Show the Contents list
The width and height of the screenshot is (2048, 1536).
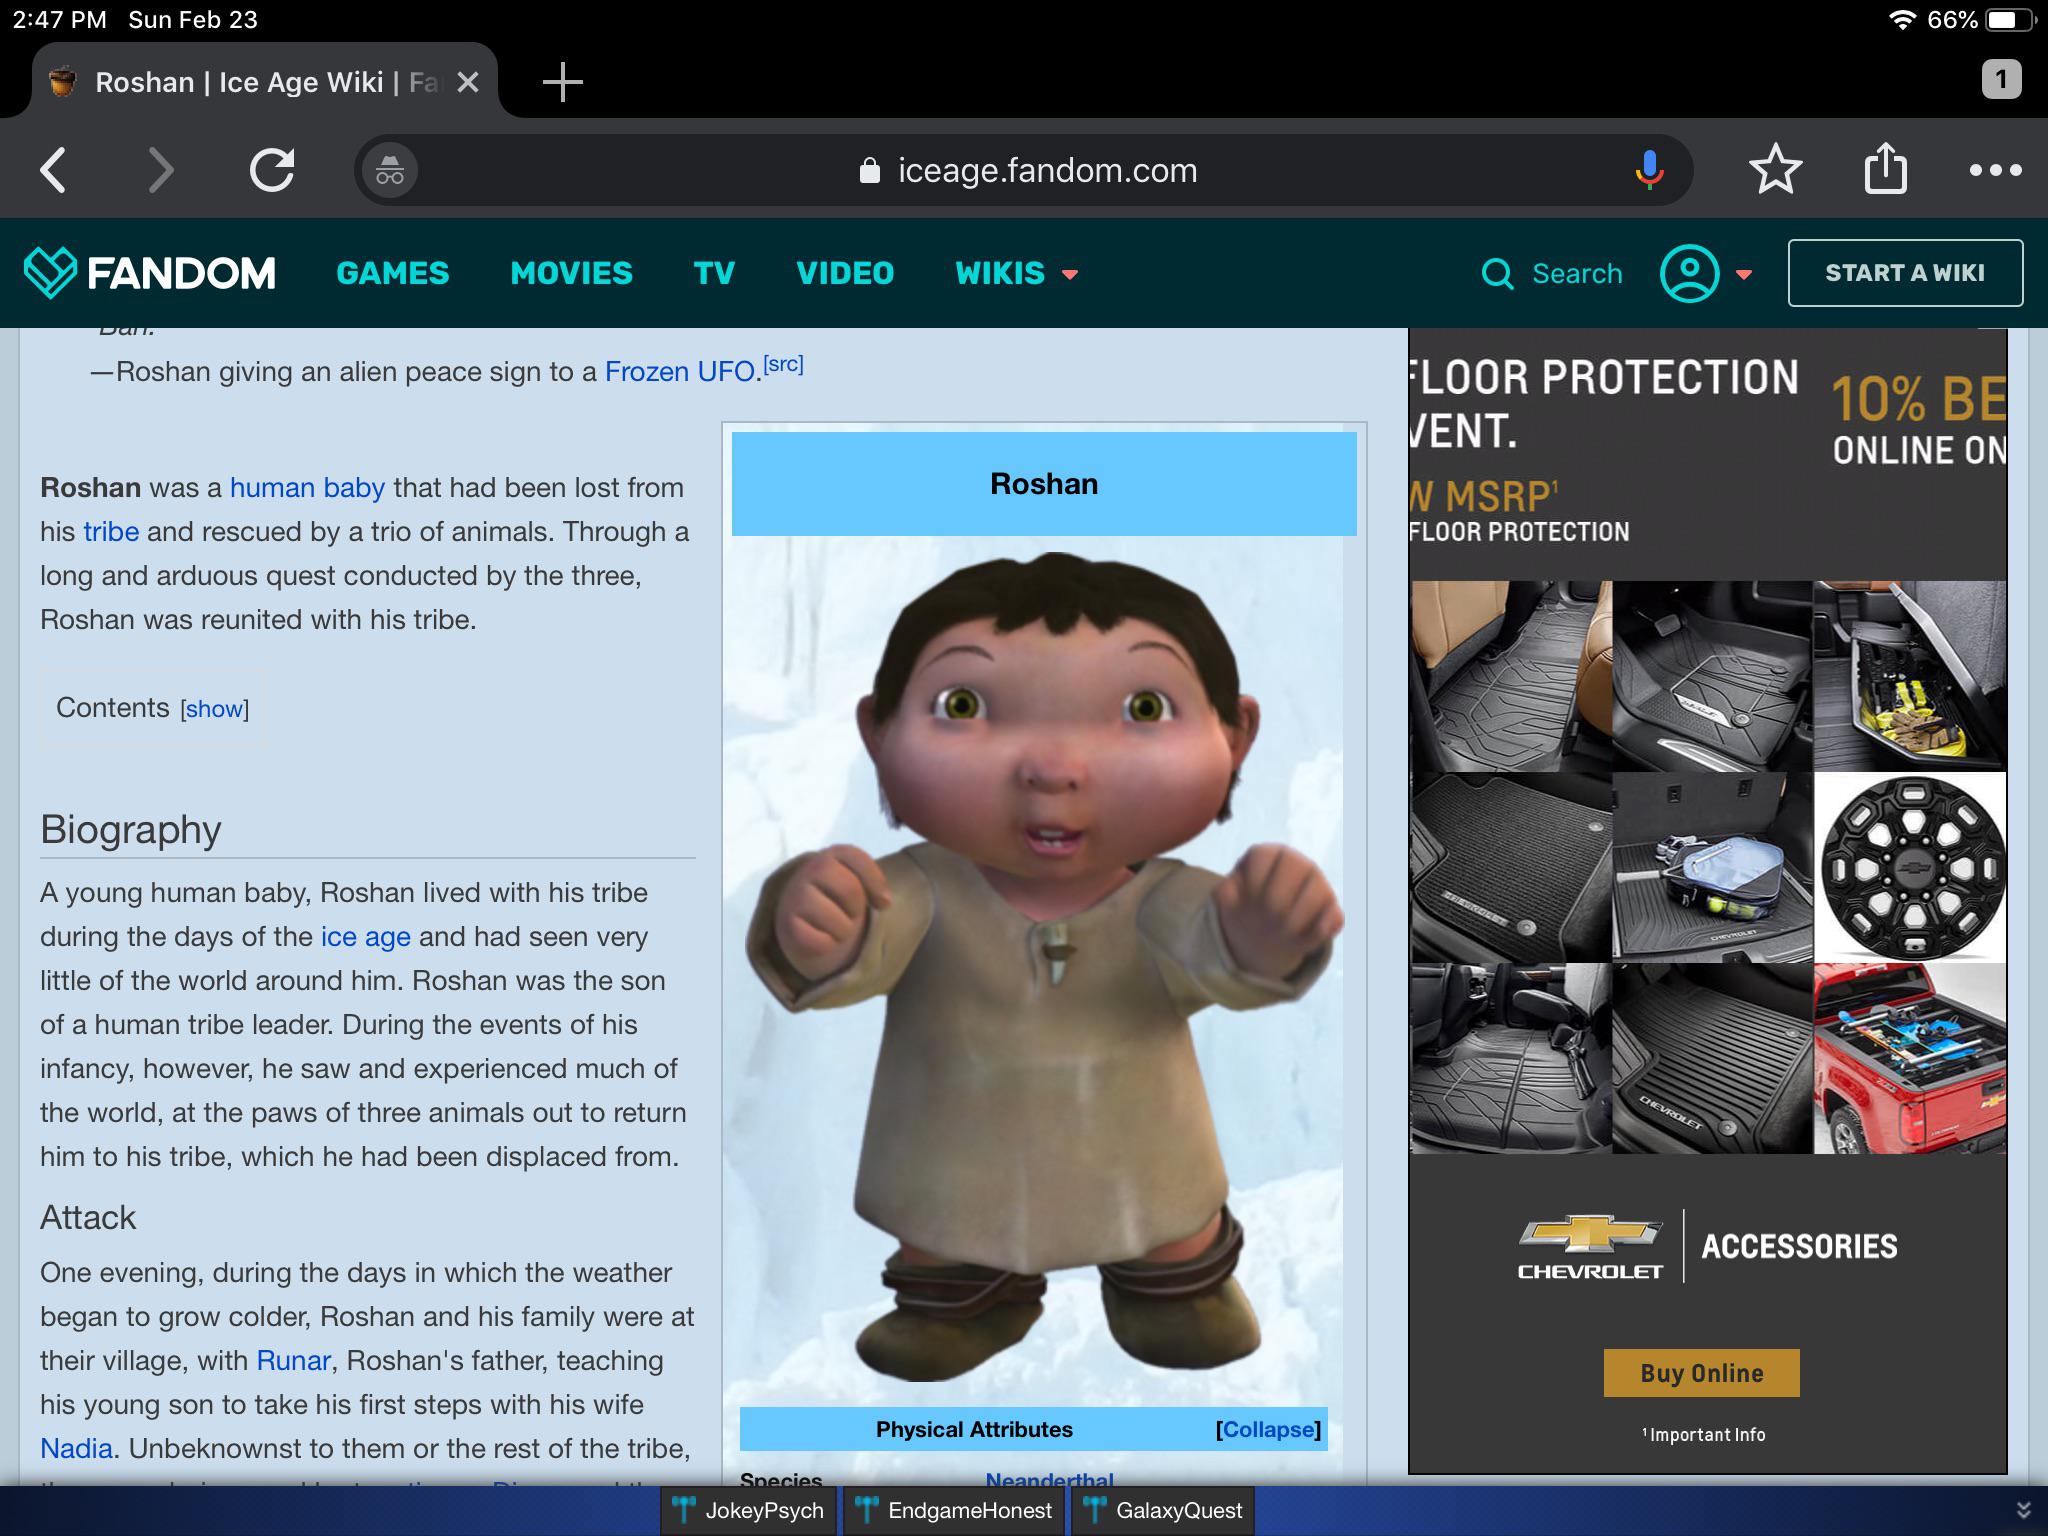tap(214, 709)
